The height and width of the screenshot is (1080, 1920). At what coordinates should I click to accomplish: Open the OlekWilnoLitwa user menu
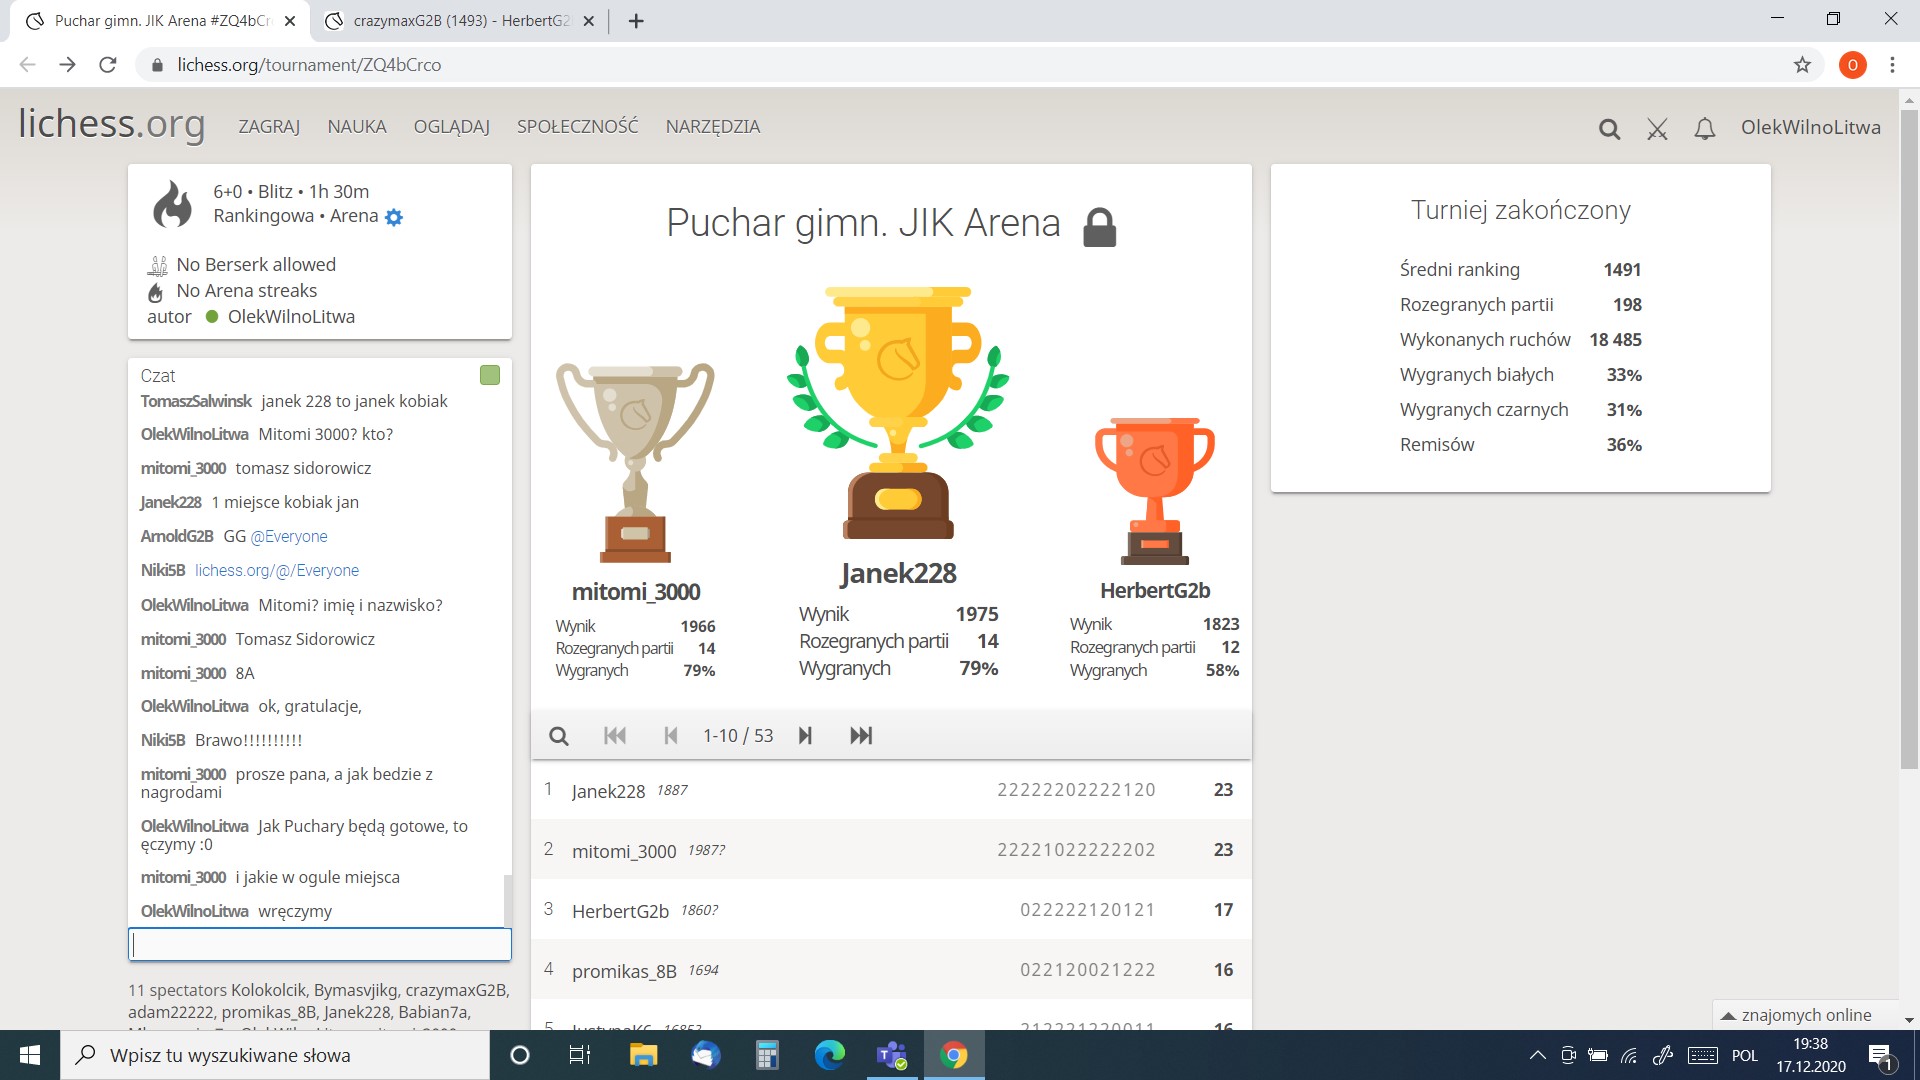[x=1810, y=127]
